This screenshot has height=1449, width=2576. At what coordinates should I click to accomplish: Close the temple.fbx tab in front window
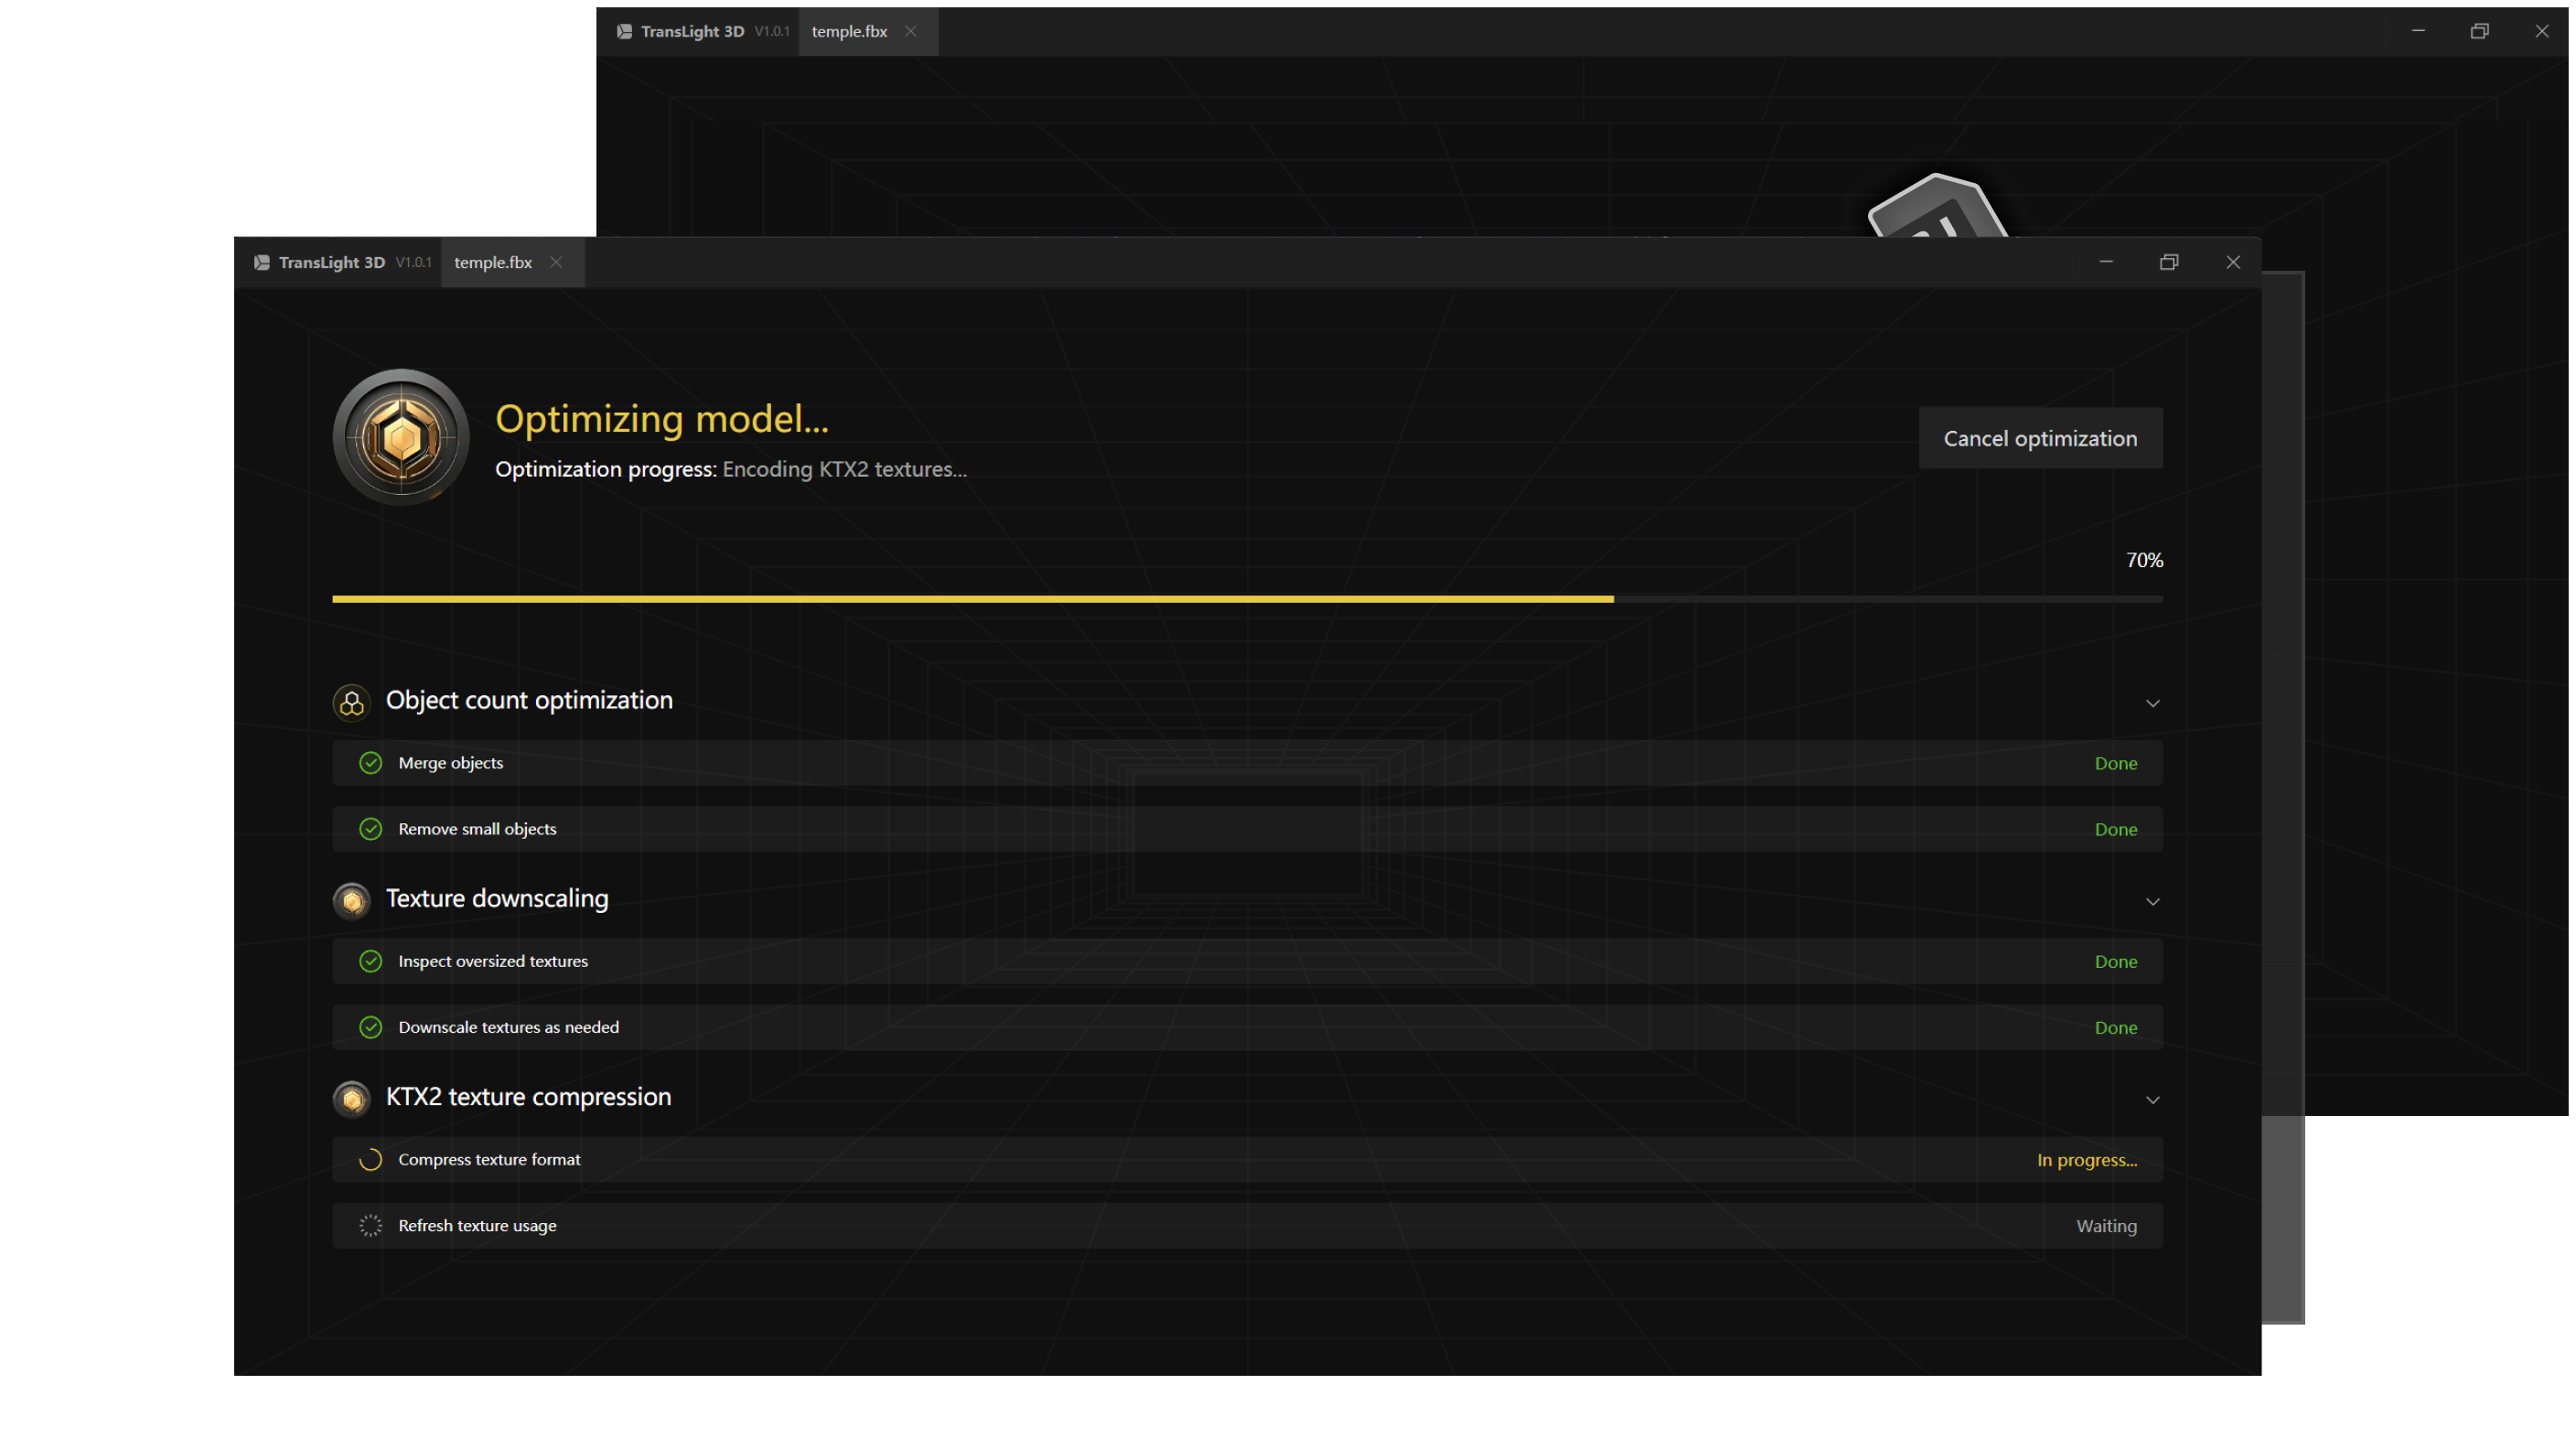(556, 262)
